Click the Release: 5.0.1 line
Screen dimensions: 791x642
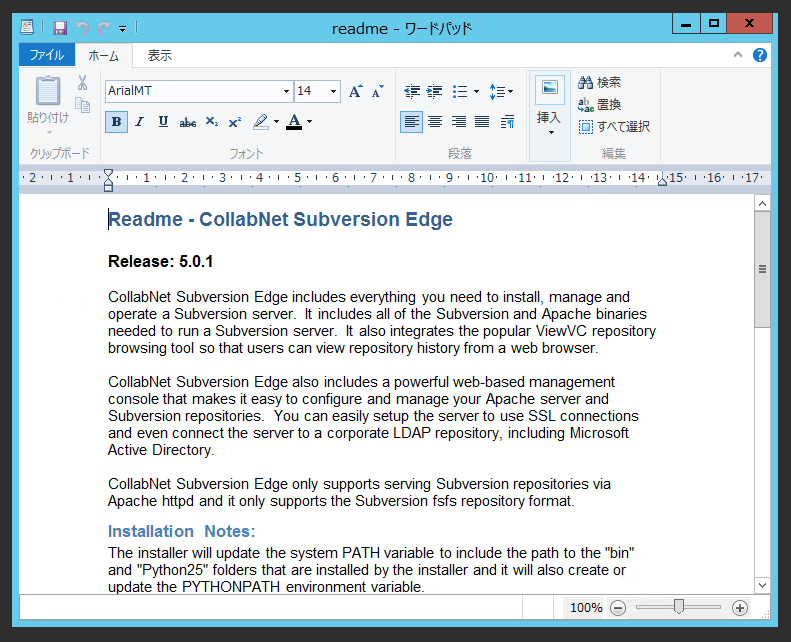coord(160,261)
